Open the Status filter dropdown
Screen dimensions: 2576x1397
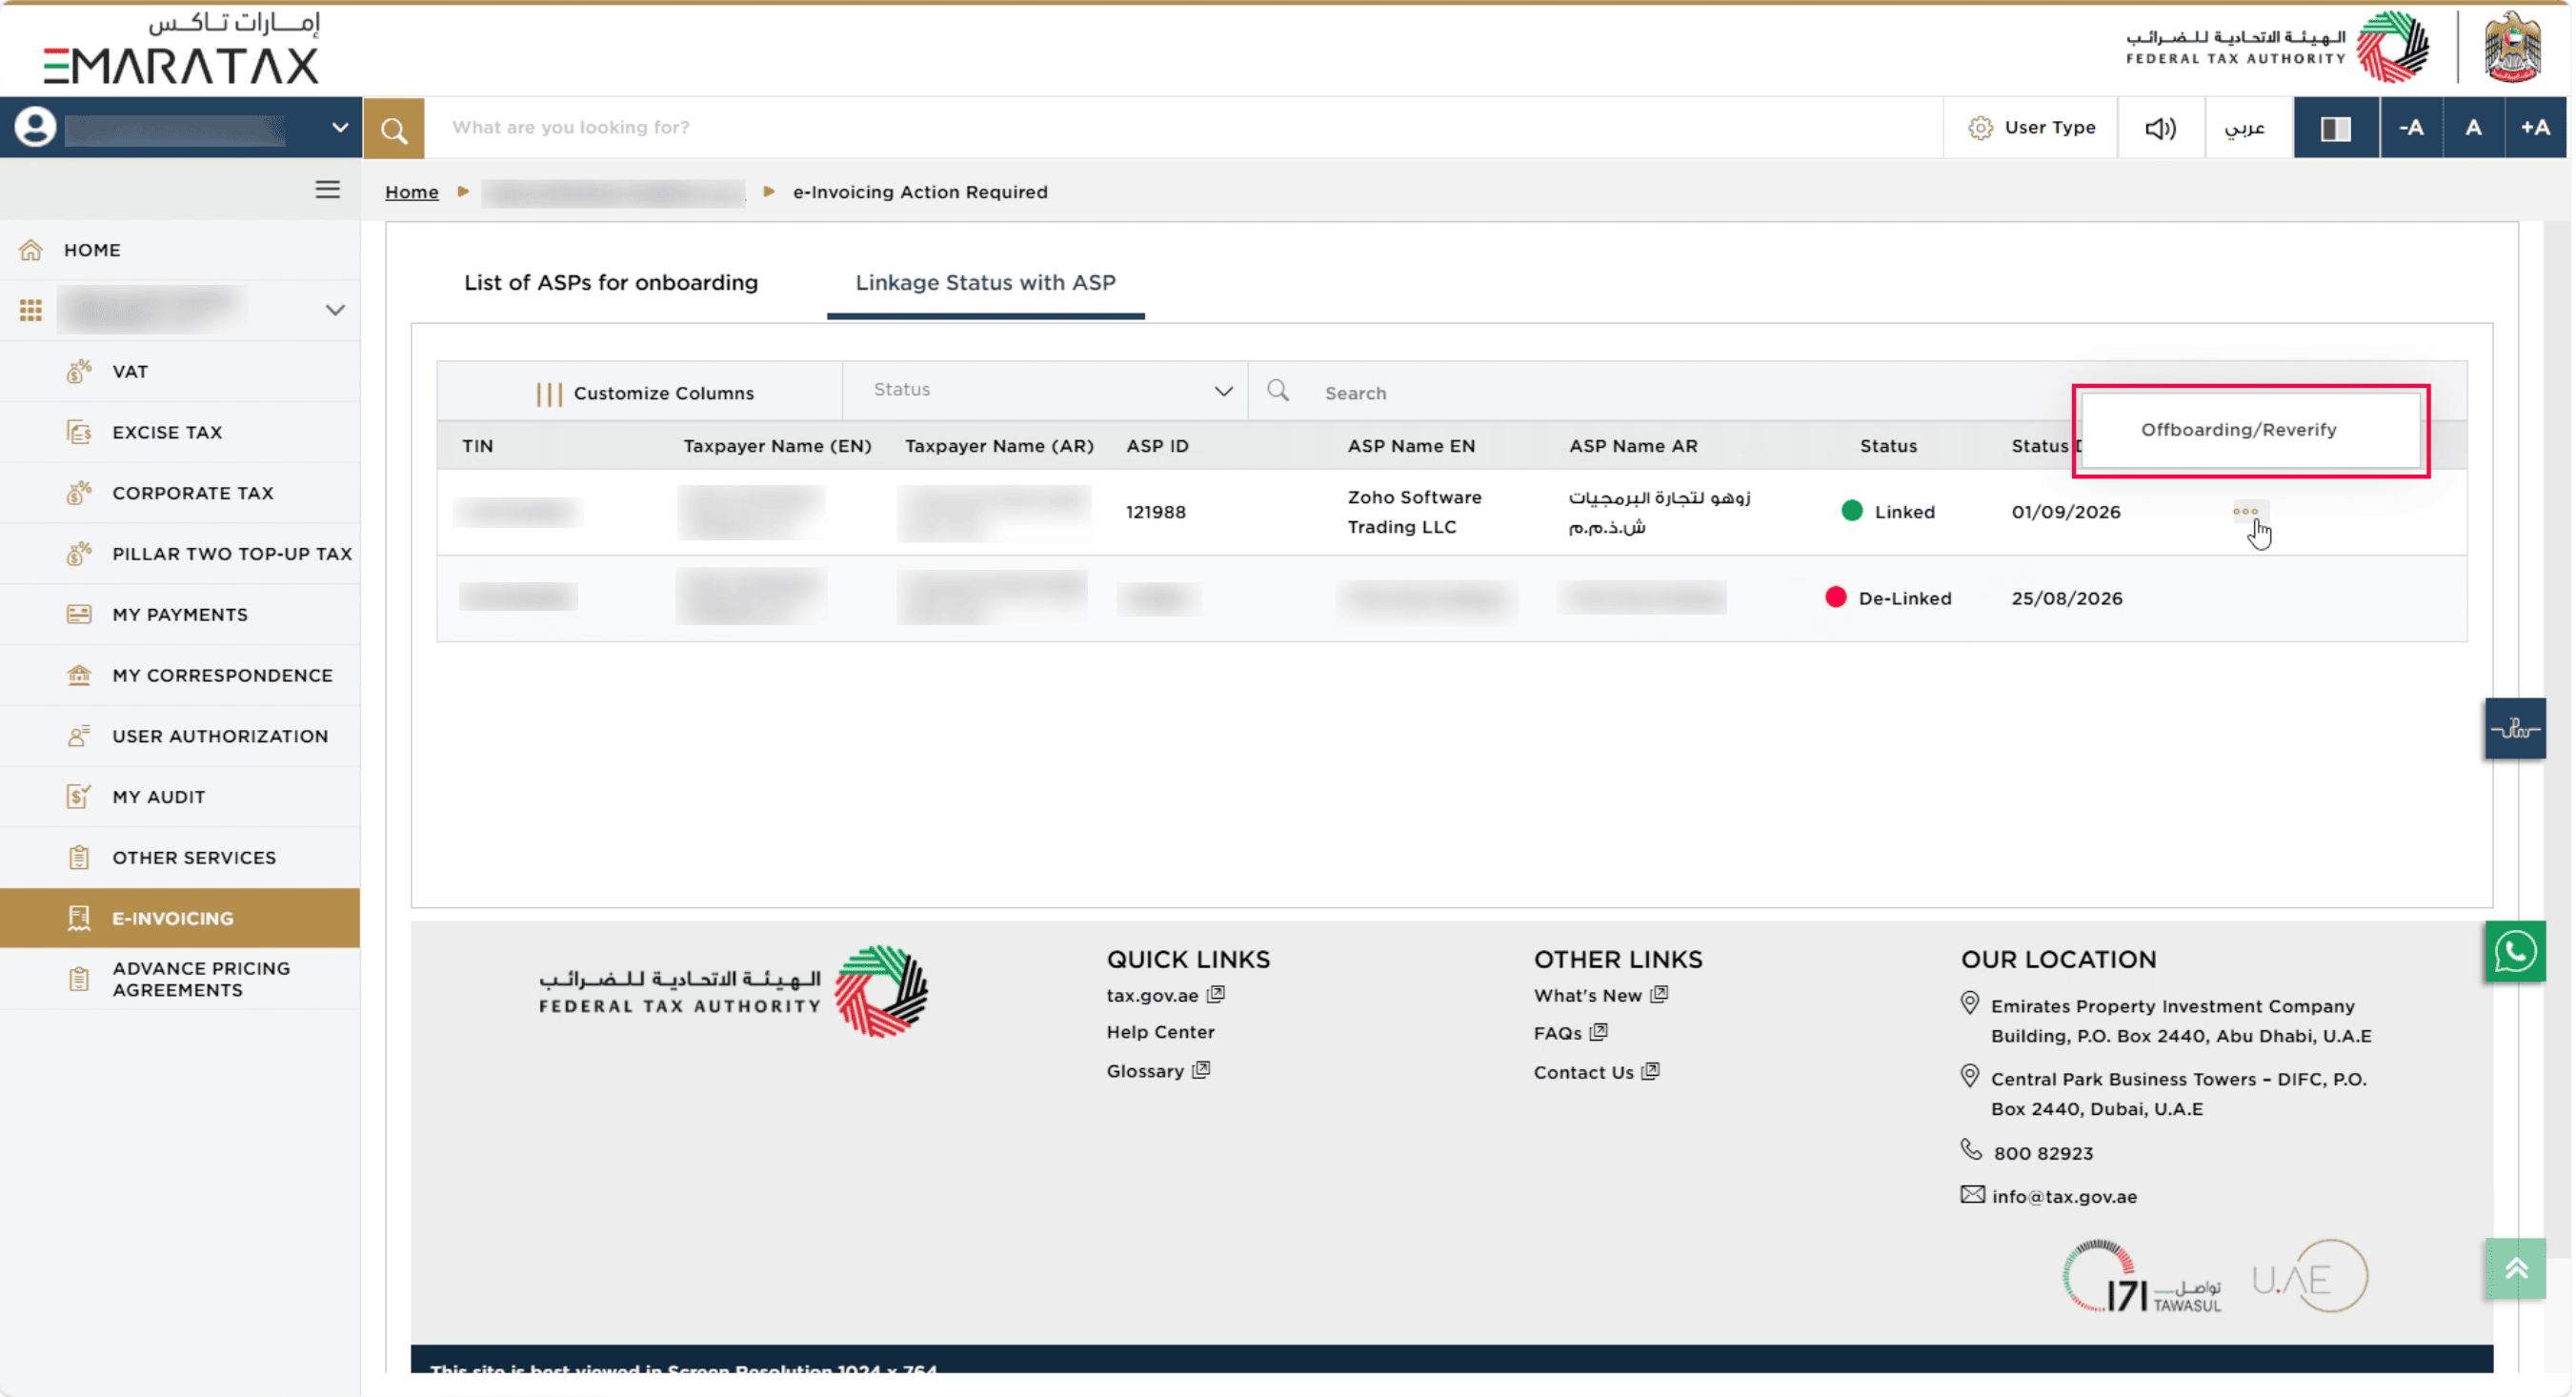coord(1046,391)
